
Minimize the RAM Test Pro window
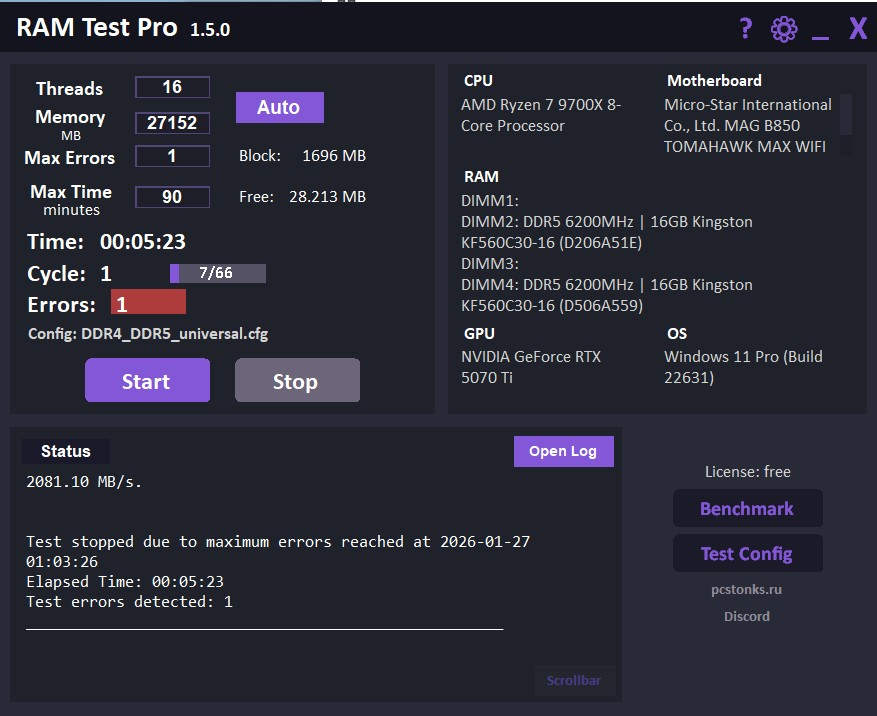820,37
